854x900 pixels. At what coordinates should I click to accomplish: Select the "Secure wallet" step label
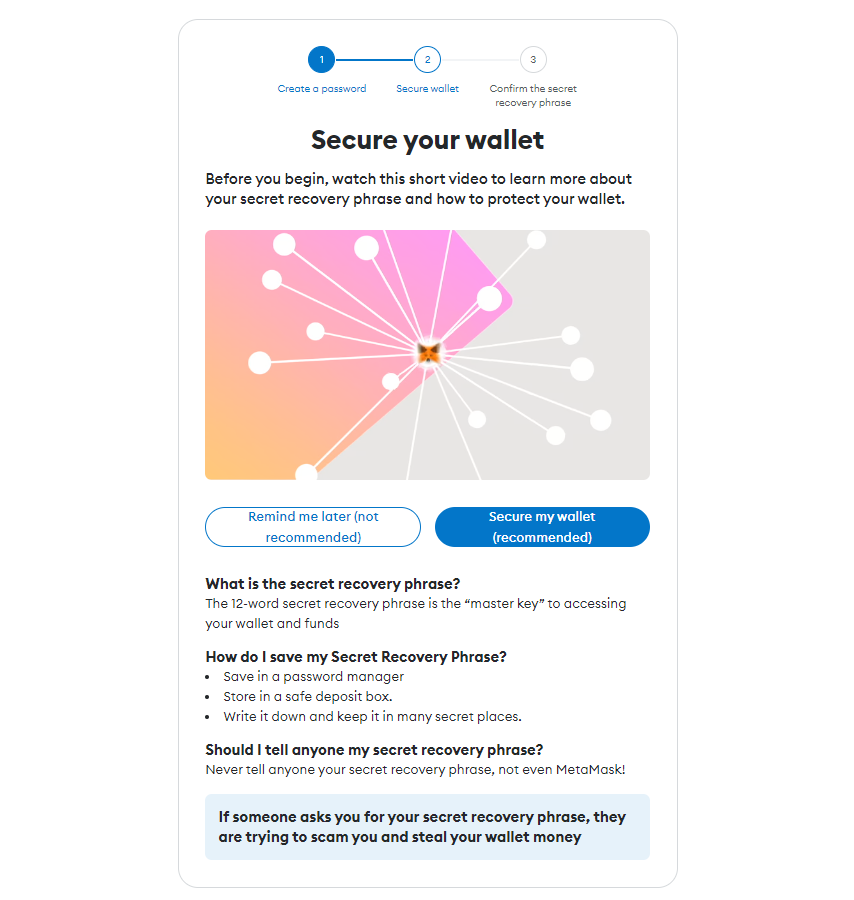pos(427,89)
